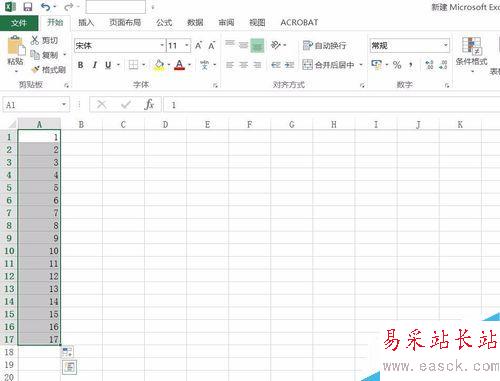Center cell text horizontally
Image resolution: width=500 pixels, height=381 pixels.
[x=244, y=65]
